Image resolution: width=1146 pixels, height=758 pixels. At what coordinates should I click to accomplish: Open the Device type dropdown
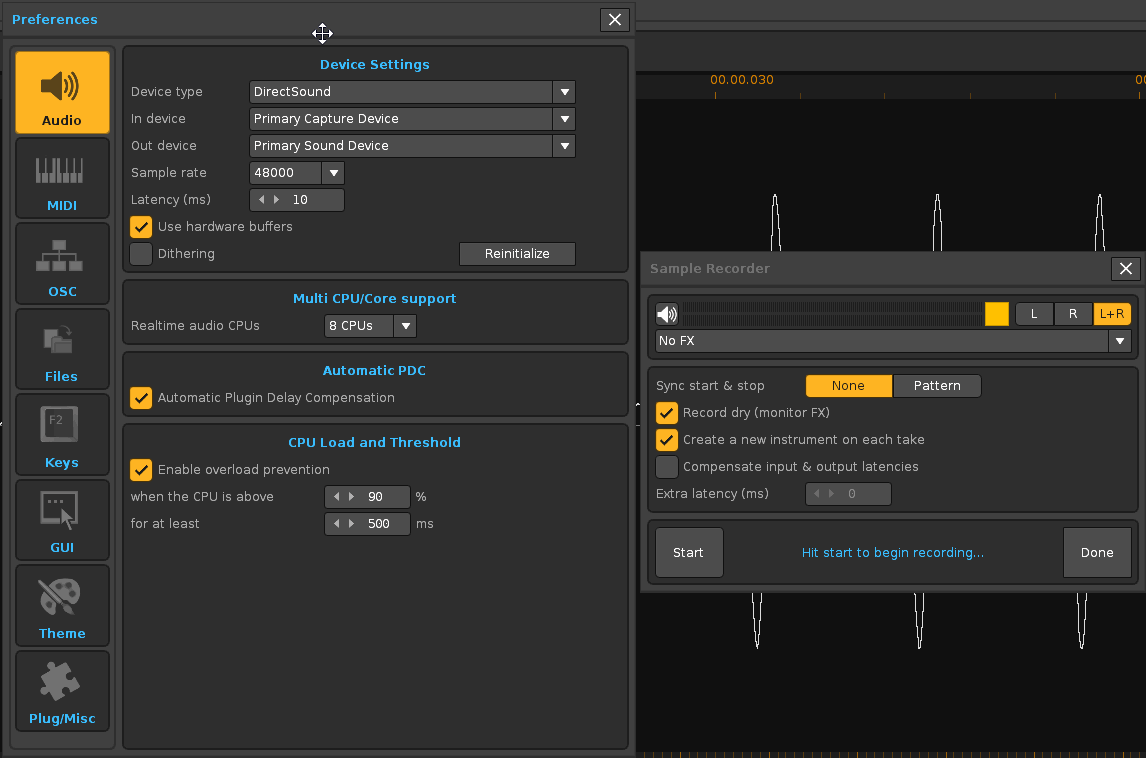[x=564, y=91]
